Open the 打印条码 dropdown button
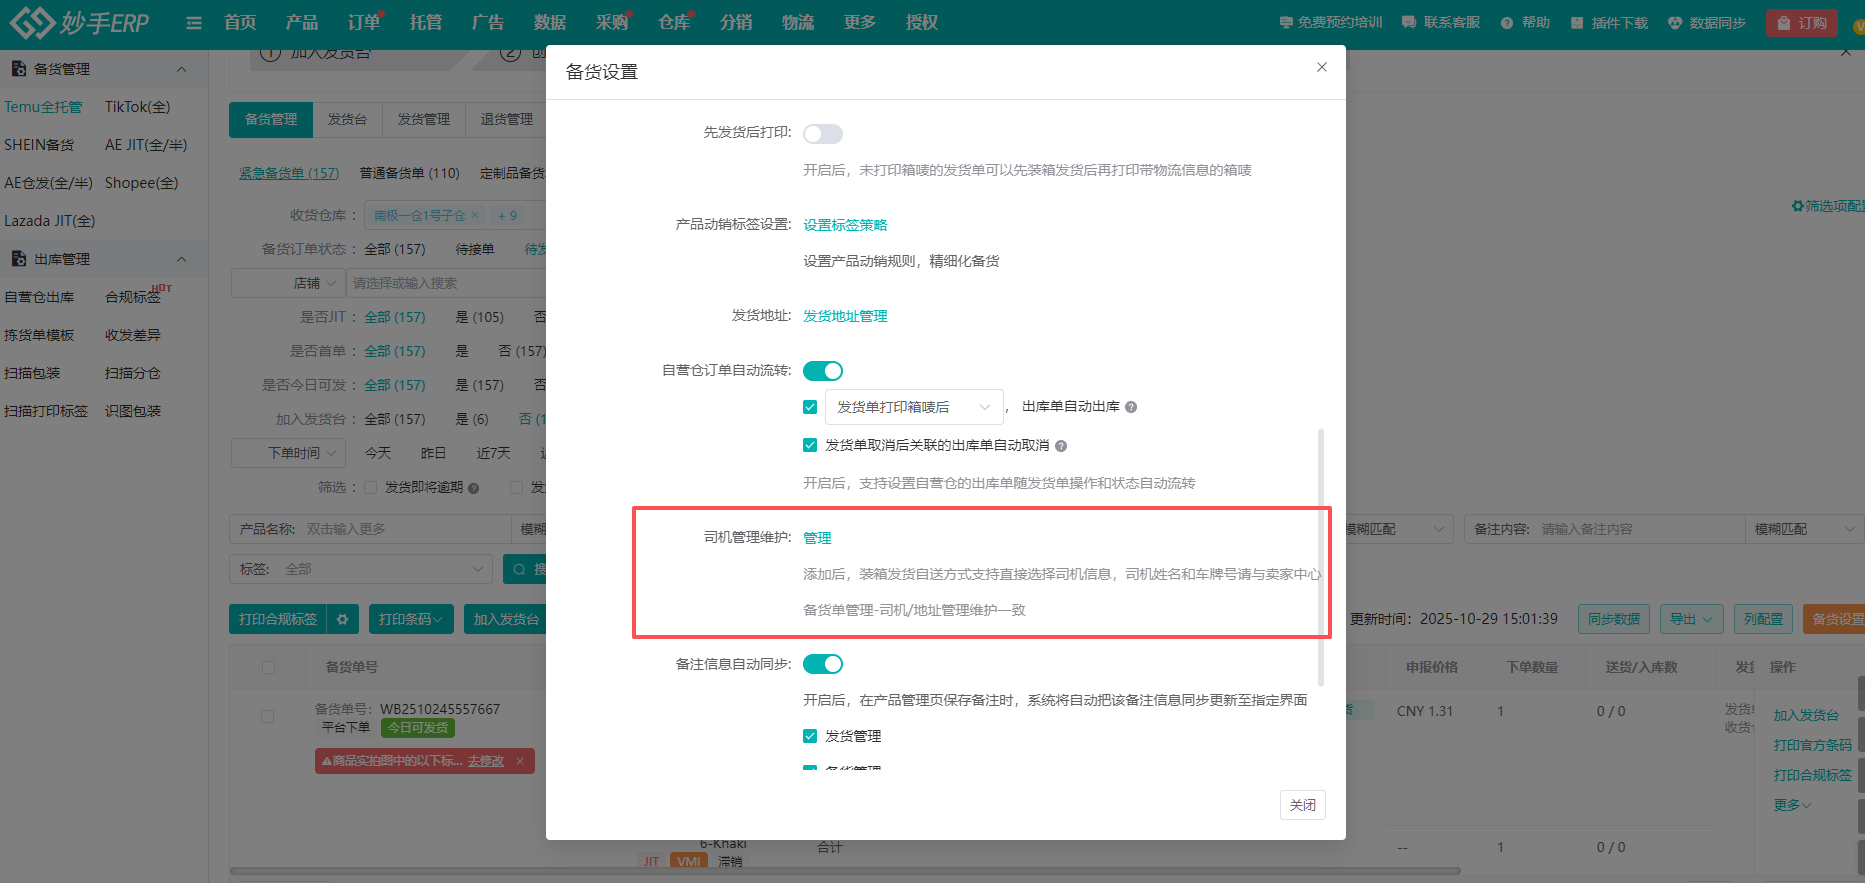 [x=411, y=620]
